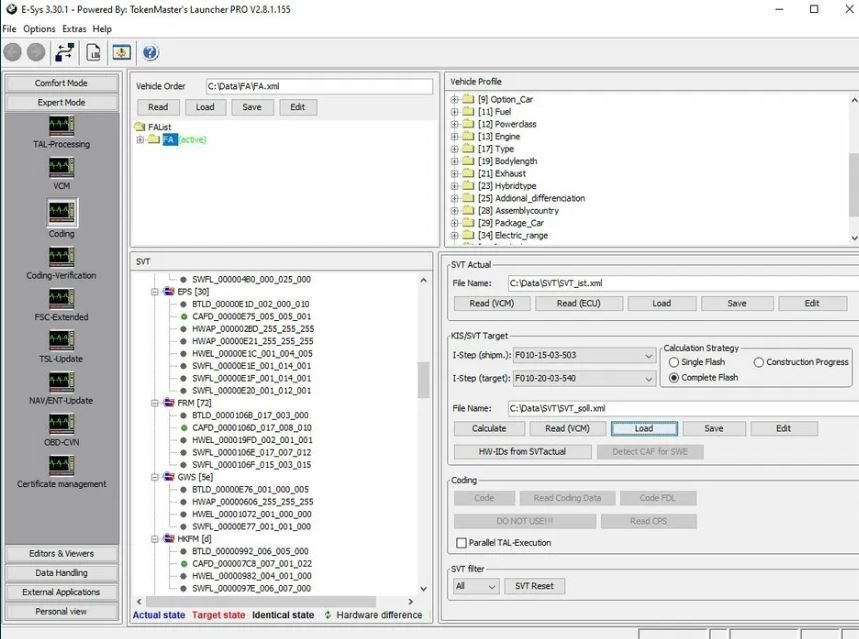859x639 pixels.
Task: Choose the Construction Progress calculation strategy
Action: 759,363
